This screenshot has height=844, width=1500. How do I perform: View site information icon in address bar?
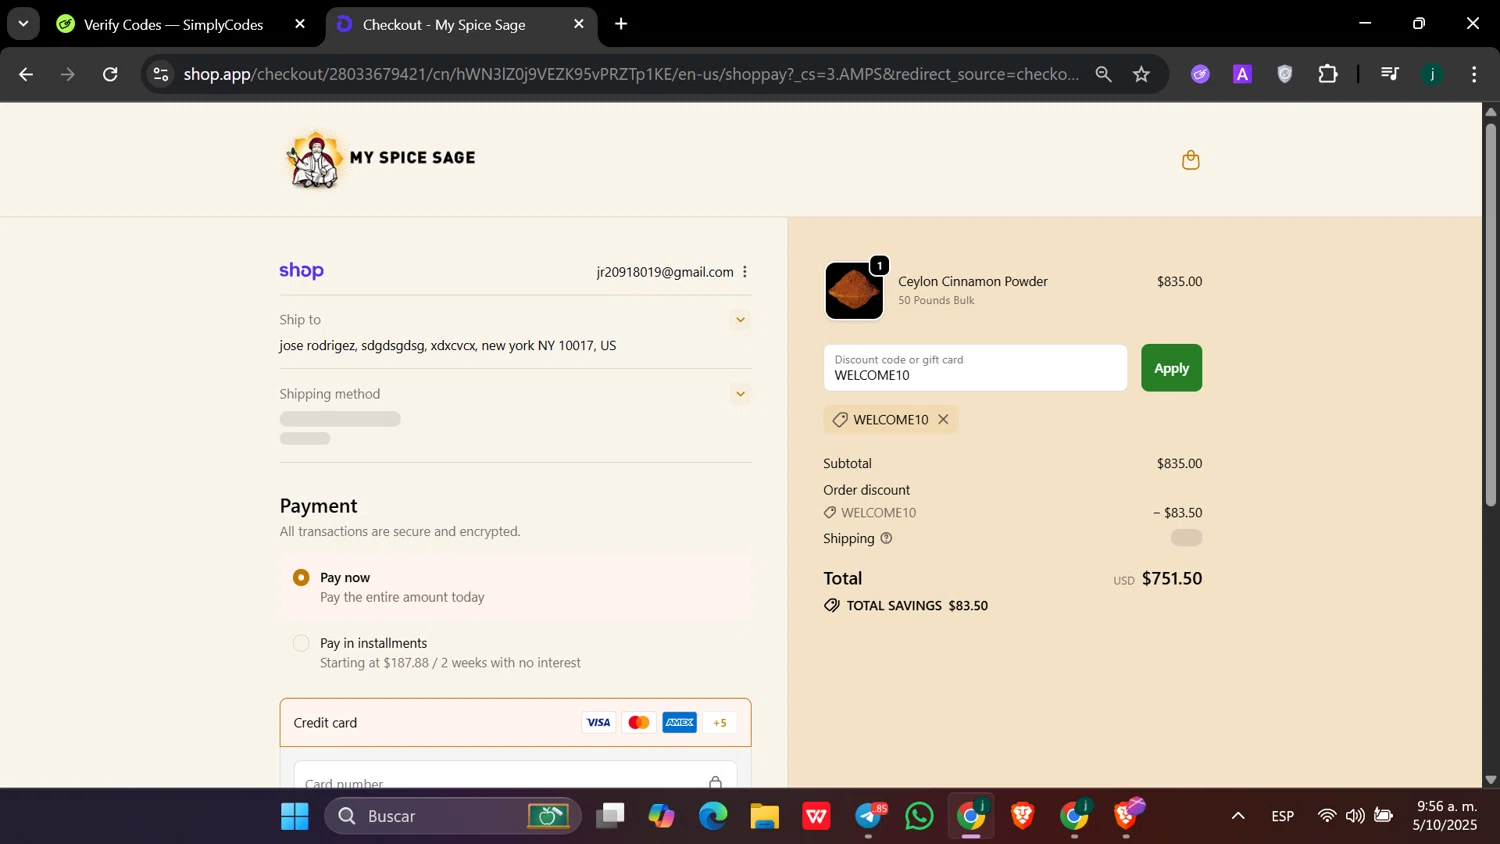pos(161,74)
